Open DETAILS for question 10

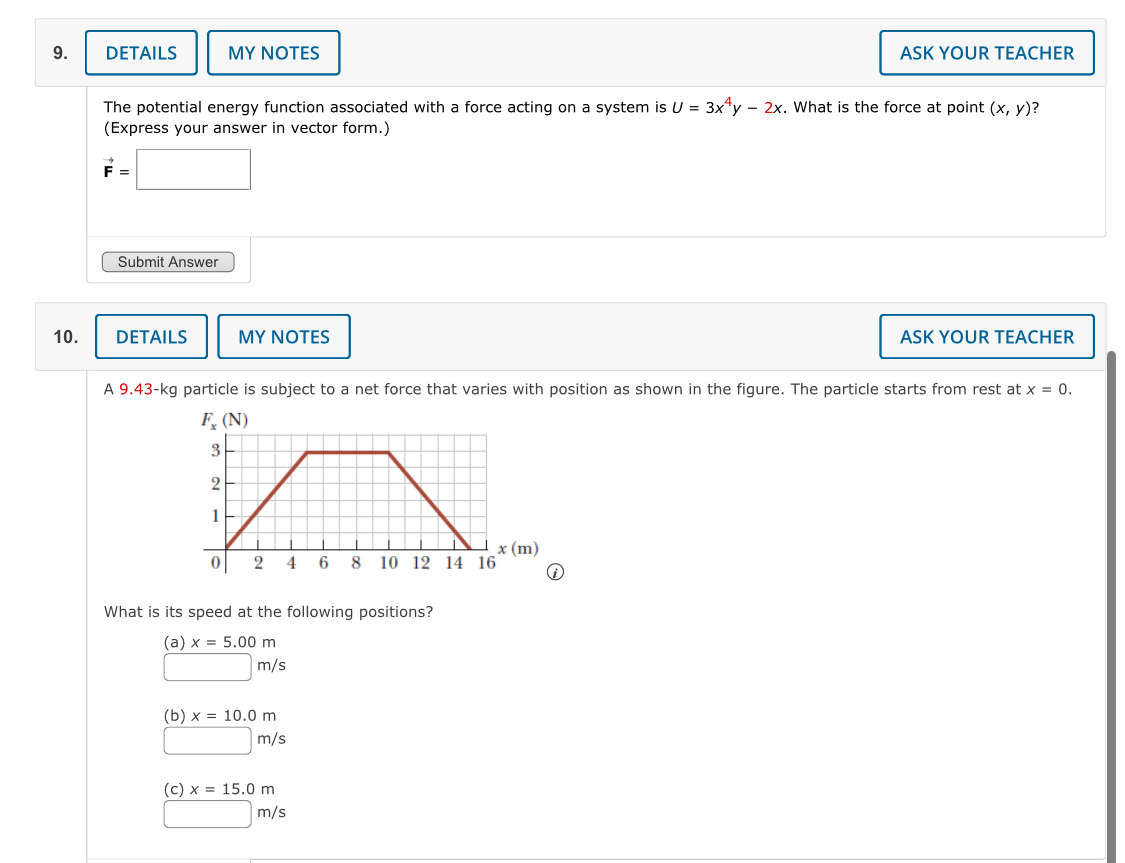pyautogui.click(x=151, y=336)
